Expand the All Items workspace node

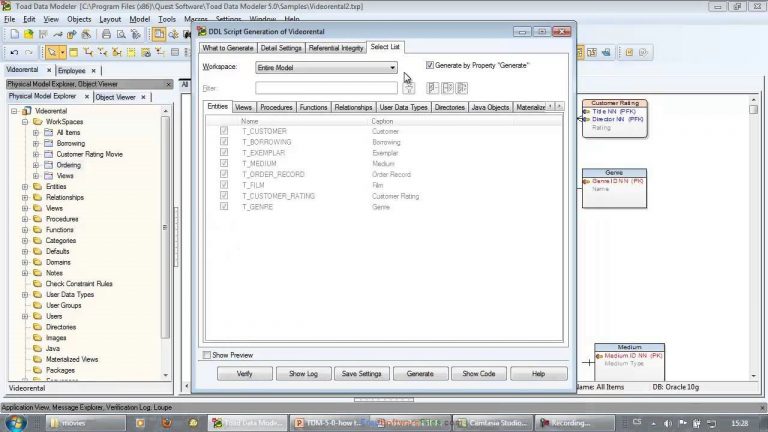(x=36, y=132)
